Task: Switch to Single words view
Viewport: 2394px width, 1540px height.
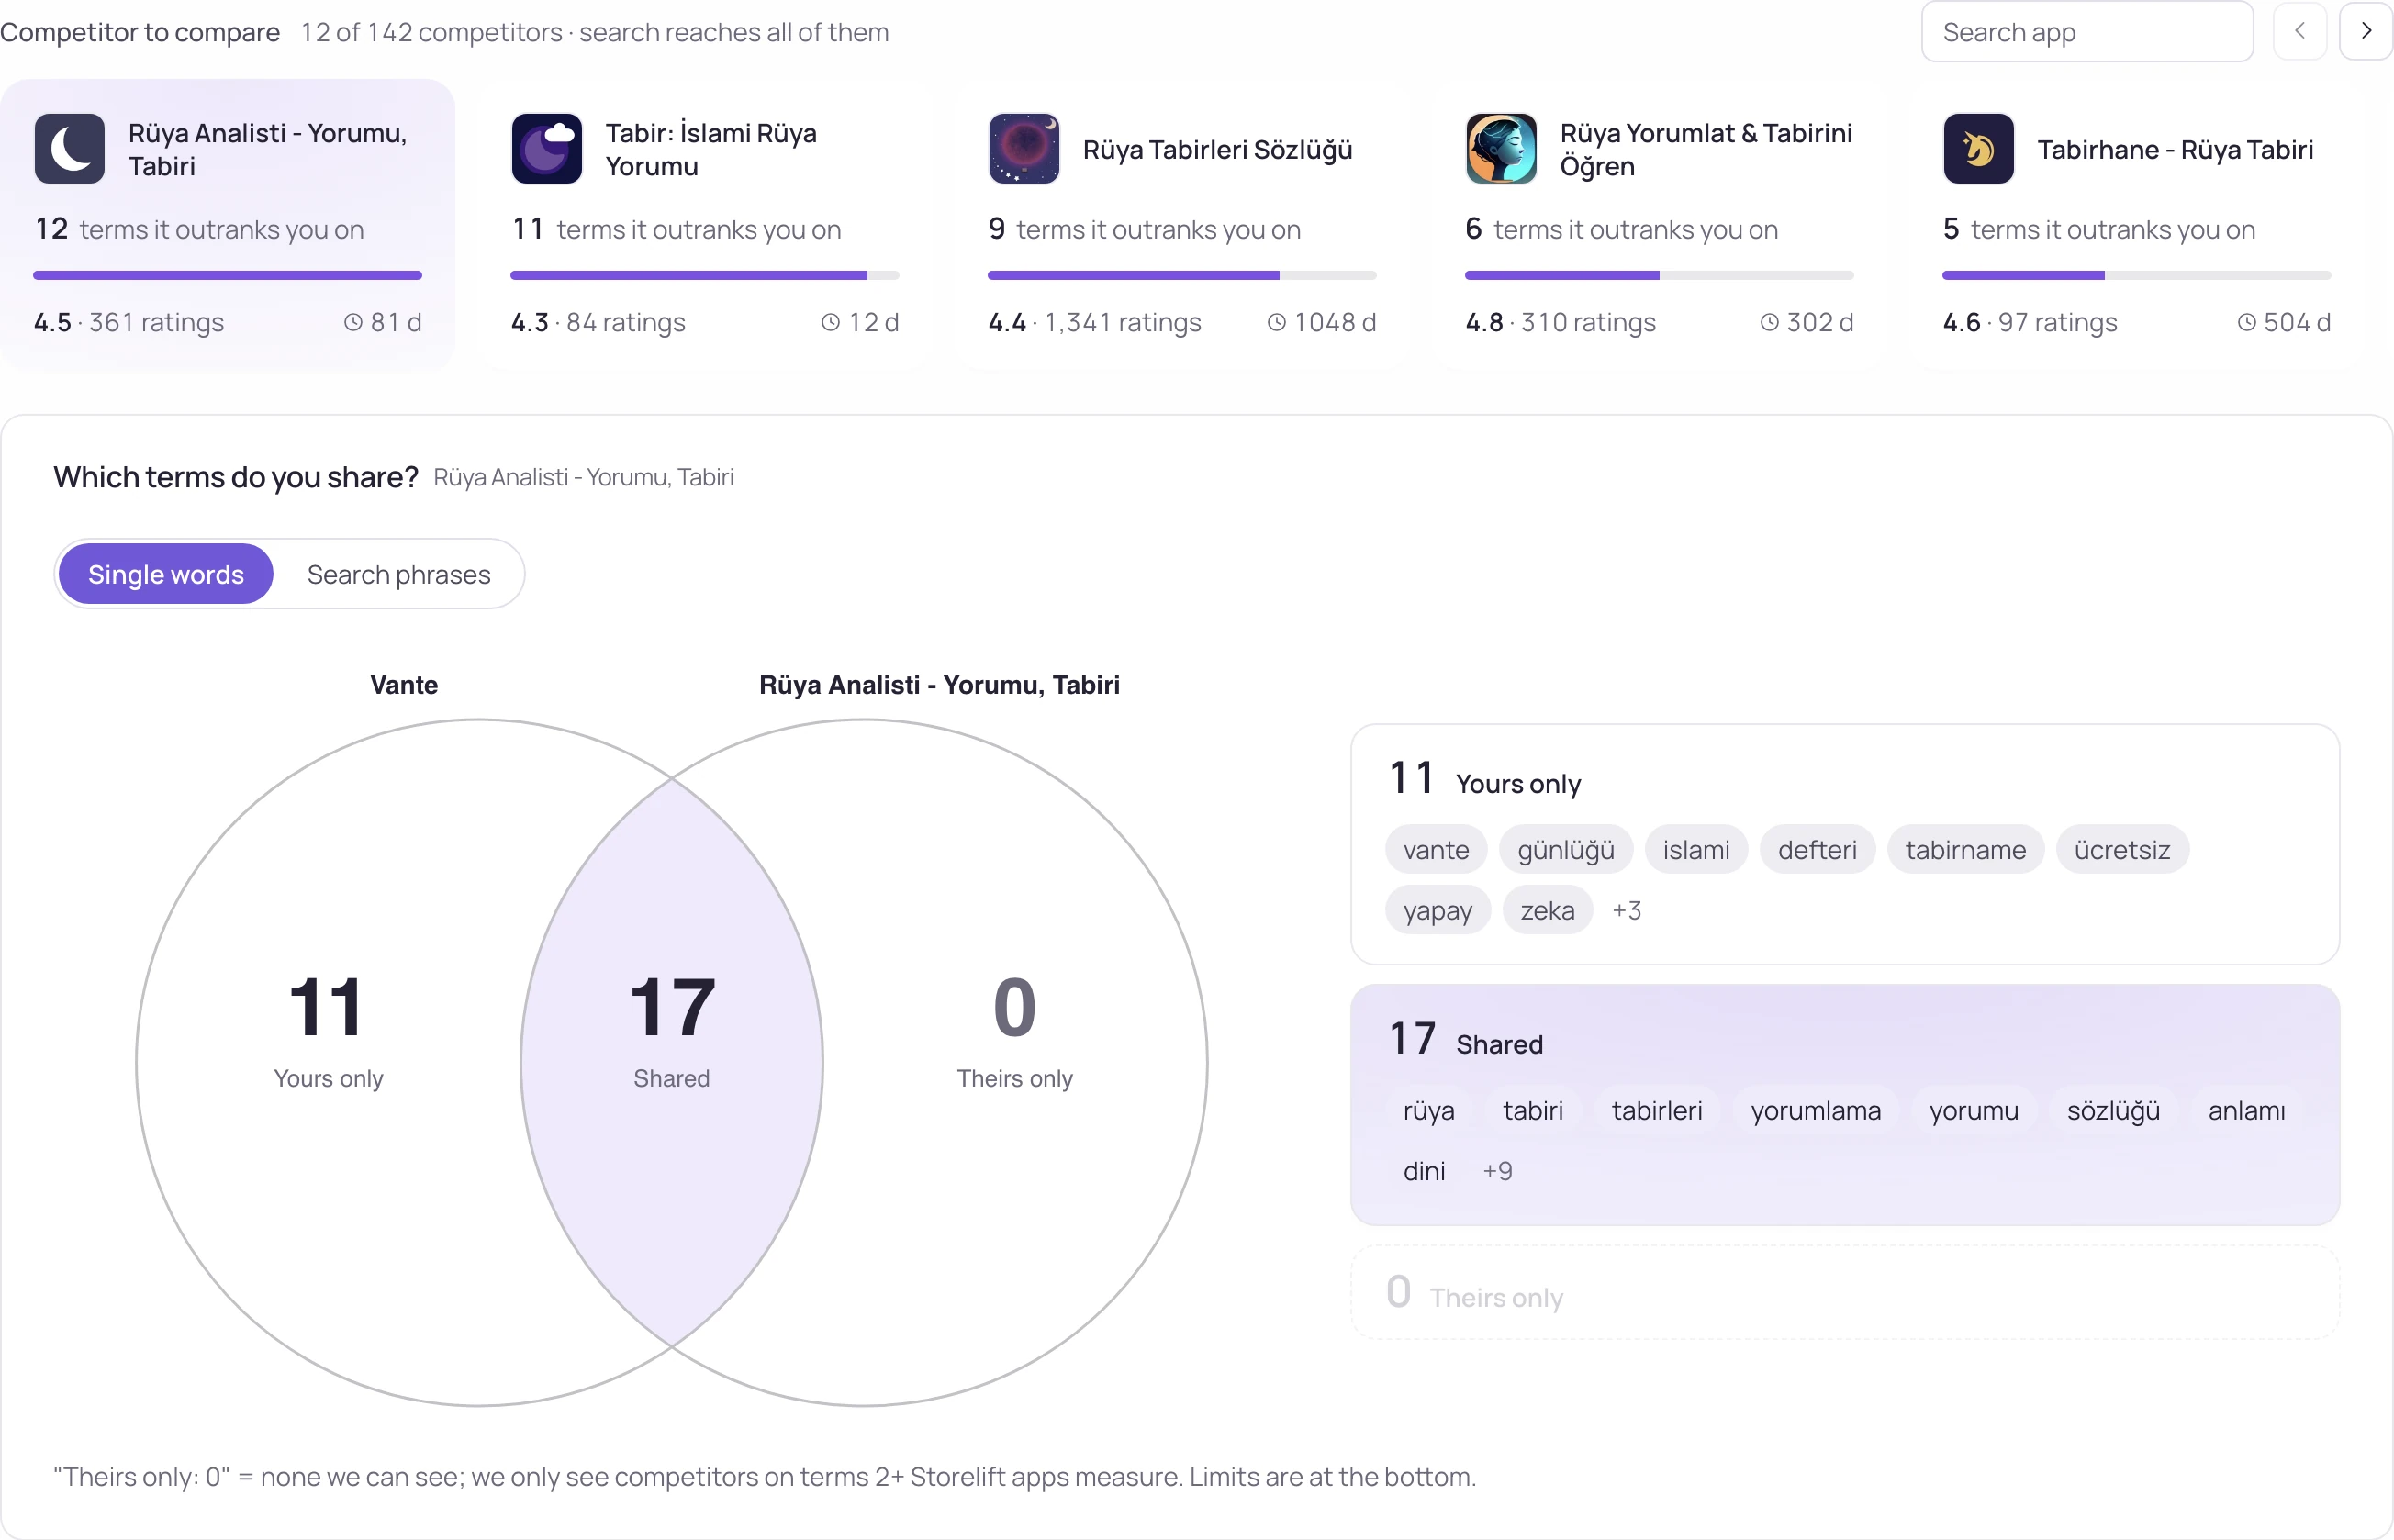Action: click(x=166, y=574)
